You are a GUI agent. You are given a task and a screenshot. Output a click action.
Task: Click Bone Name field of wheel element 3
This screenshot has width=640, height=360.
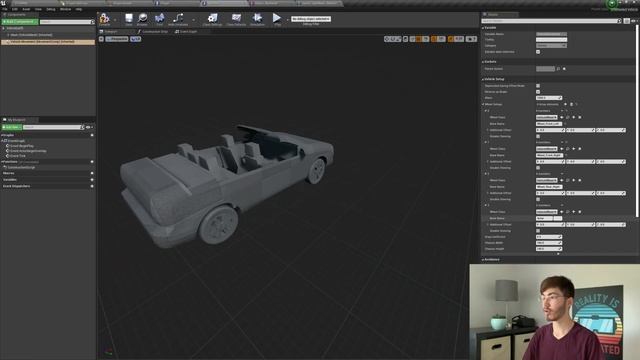549,218
